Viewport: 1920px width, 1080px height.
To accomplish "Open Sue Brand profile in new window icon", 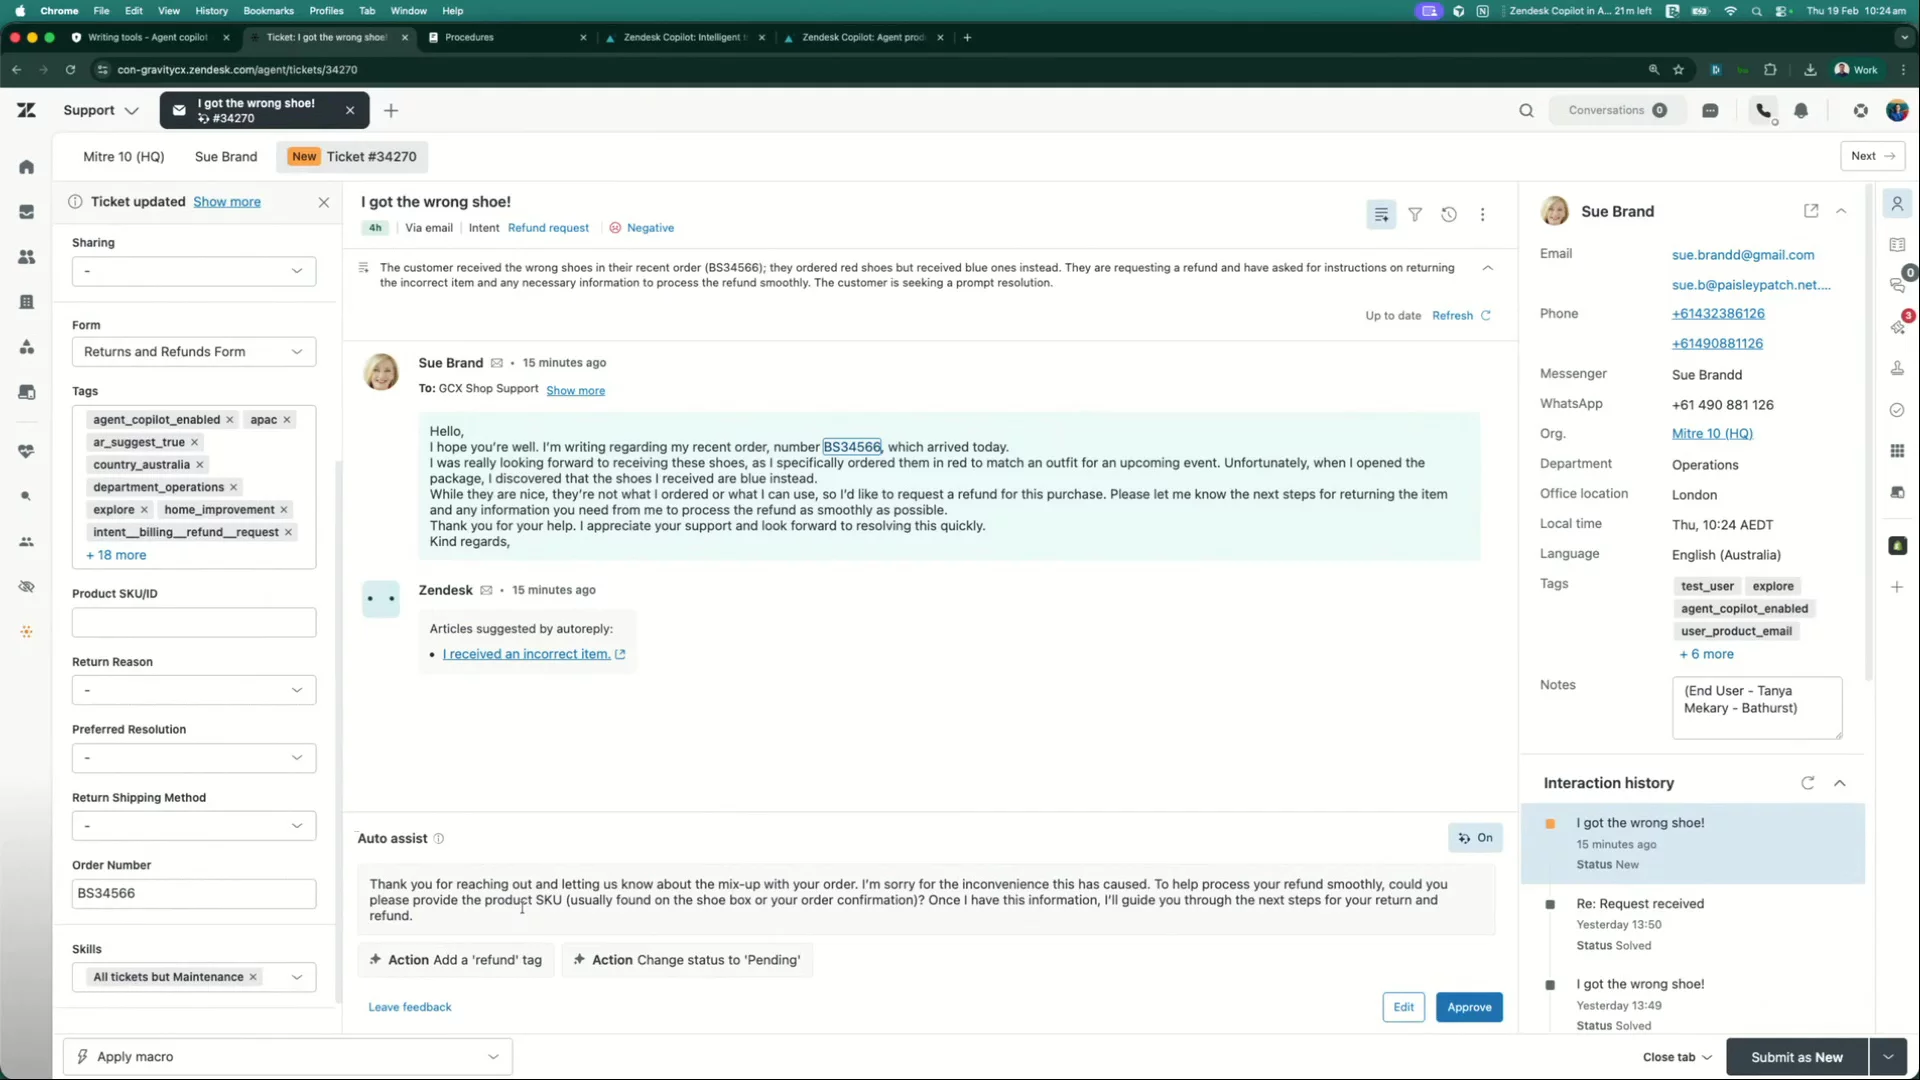I will point(1811,211).
